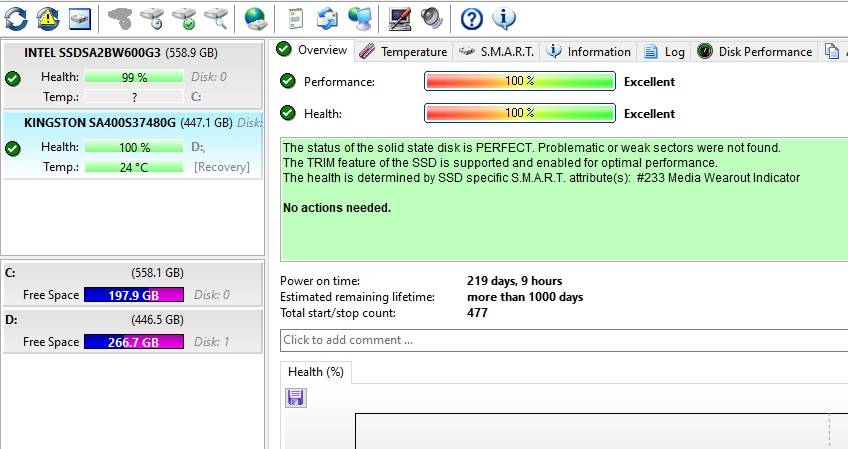
Task: Click green check icon beside INTEL disk
Action: 13,78
